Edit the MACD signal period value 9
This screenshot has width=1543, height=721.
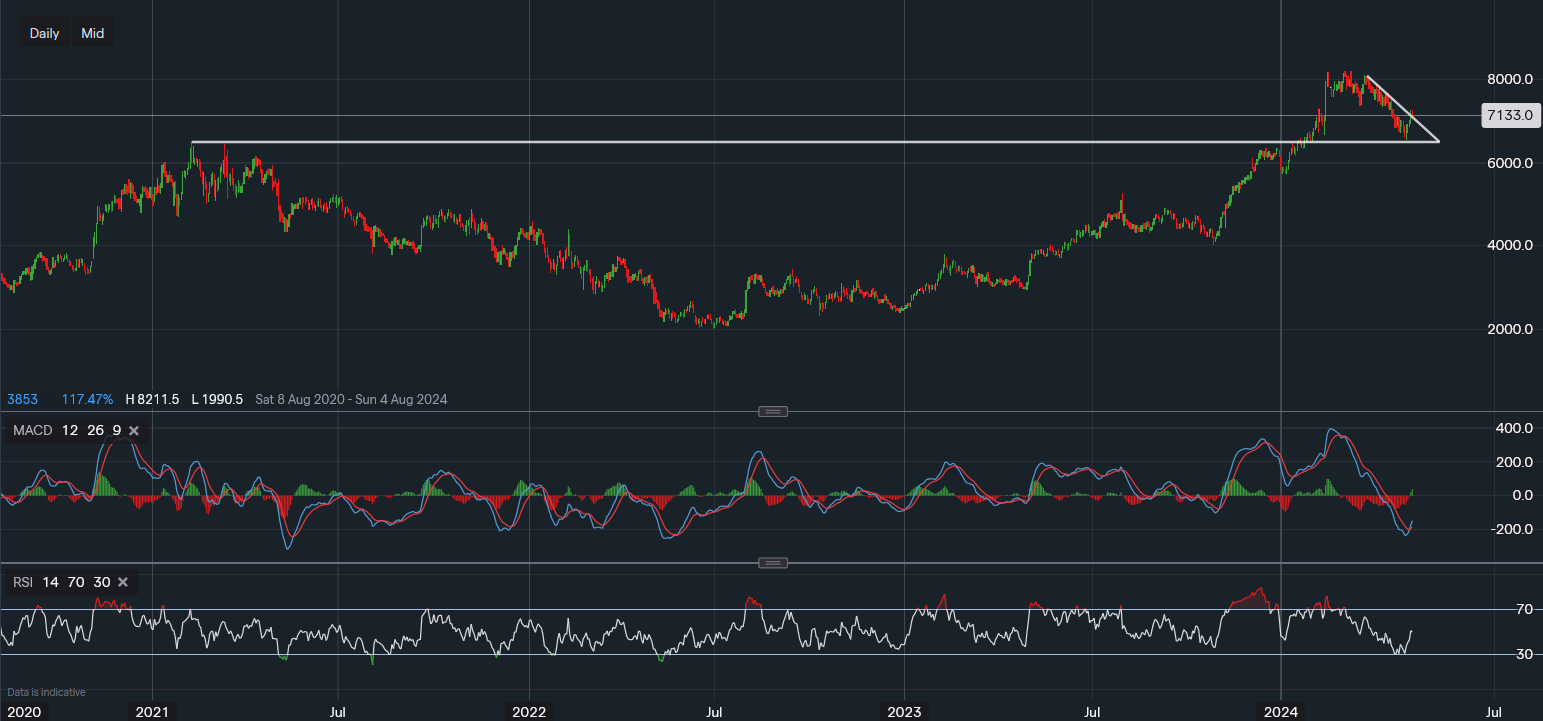point(116,430)
